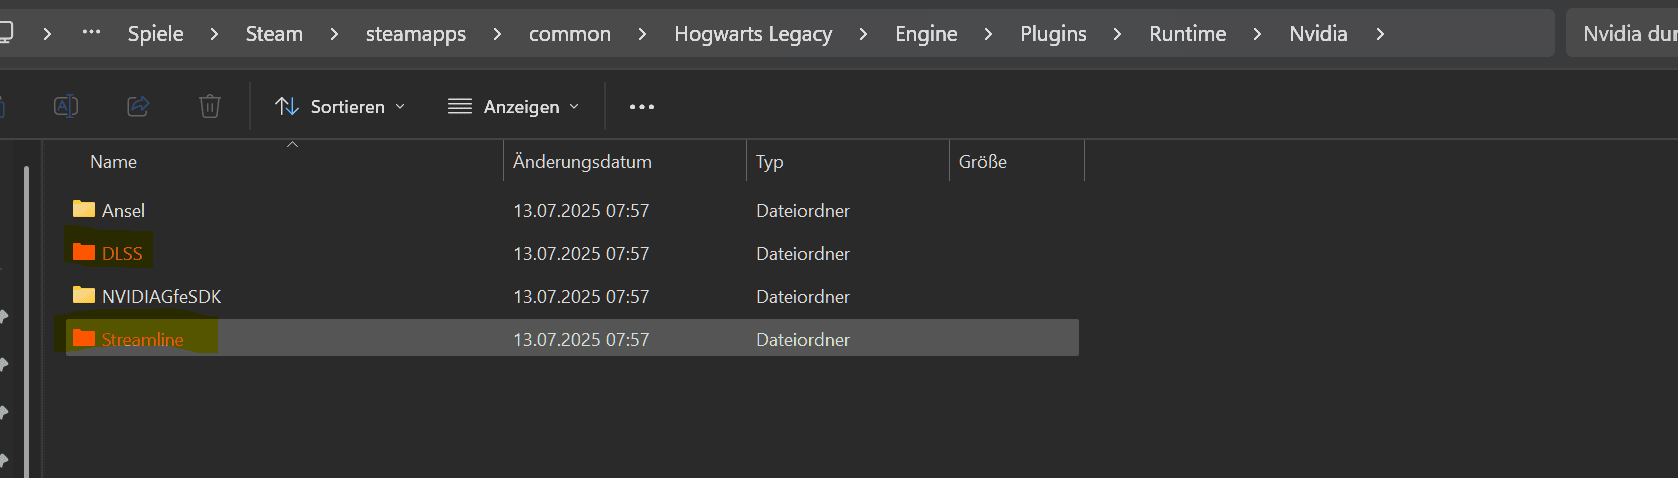Navigate to Plugins in the breadcrumb

1053,34
